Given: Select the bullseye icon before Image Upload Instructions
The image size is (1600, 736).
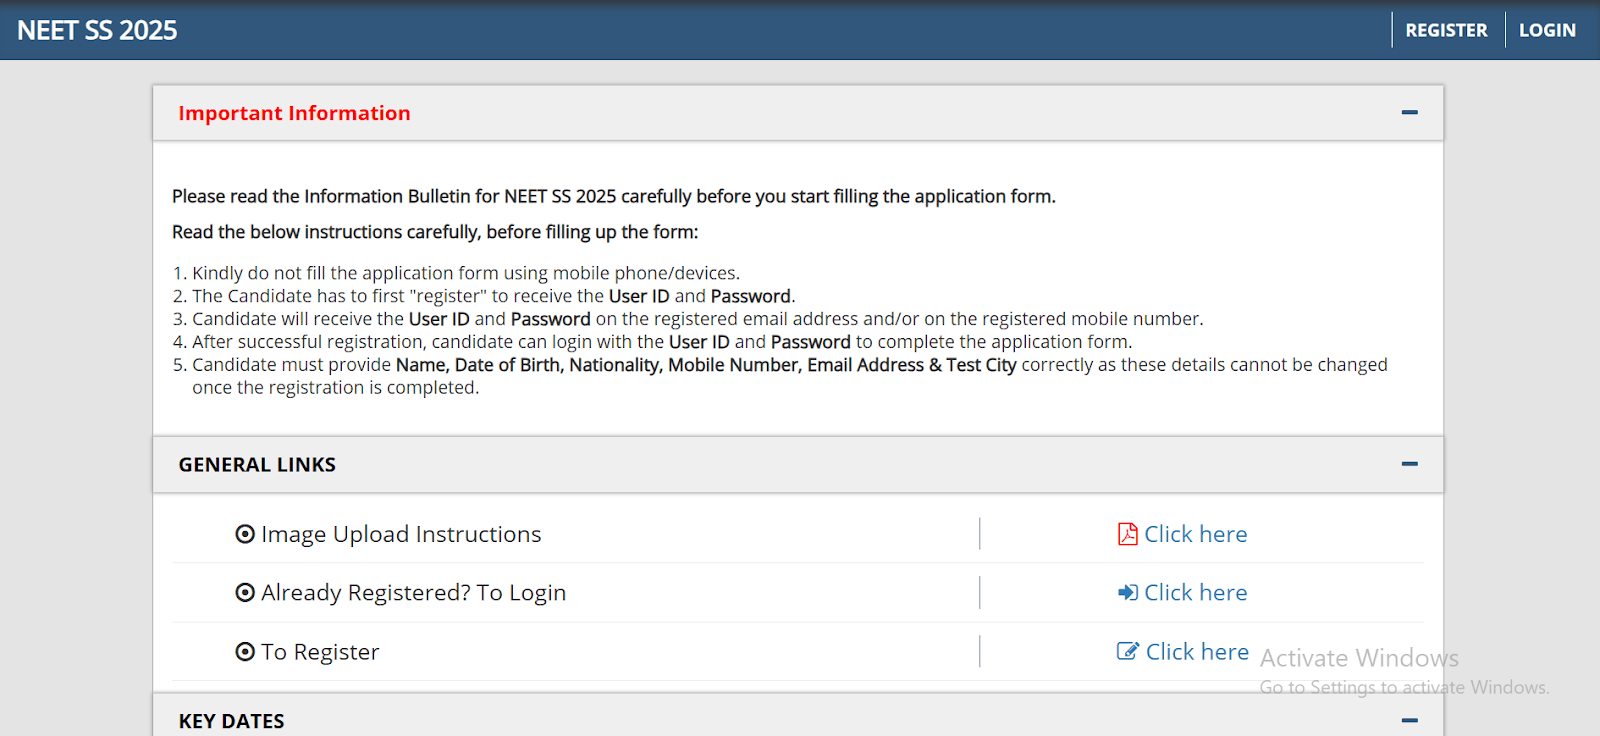Looking at the screenshot, I should point(245,533).
